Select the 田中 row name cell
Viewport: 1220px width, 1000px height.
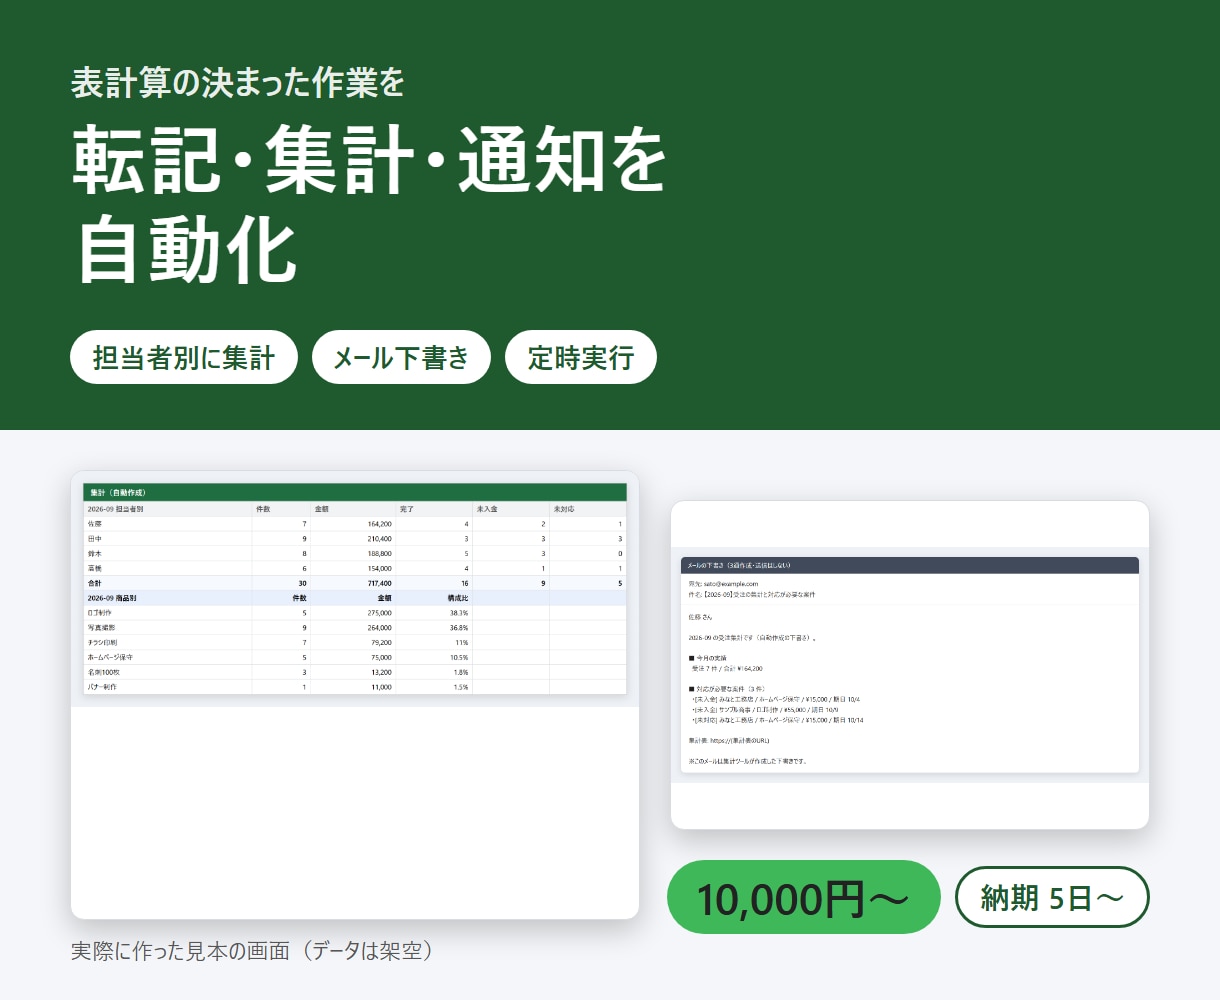click(x=168, y=539)
